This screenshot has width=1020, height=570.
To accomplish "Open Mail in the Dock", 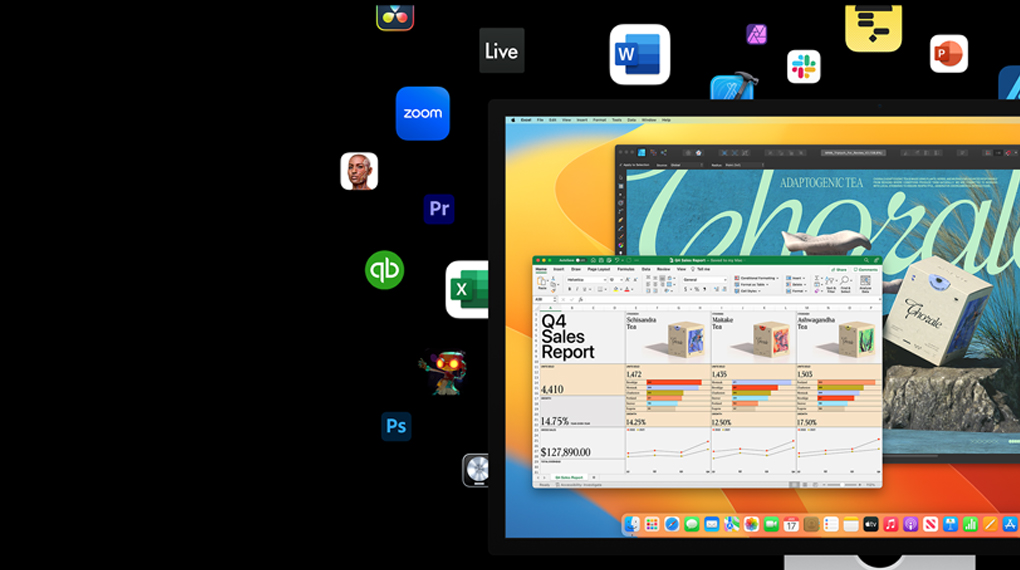I will coord(712,524).
